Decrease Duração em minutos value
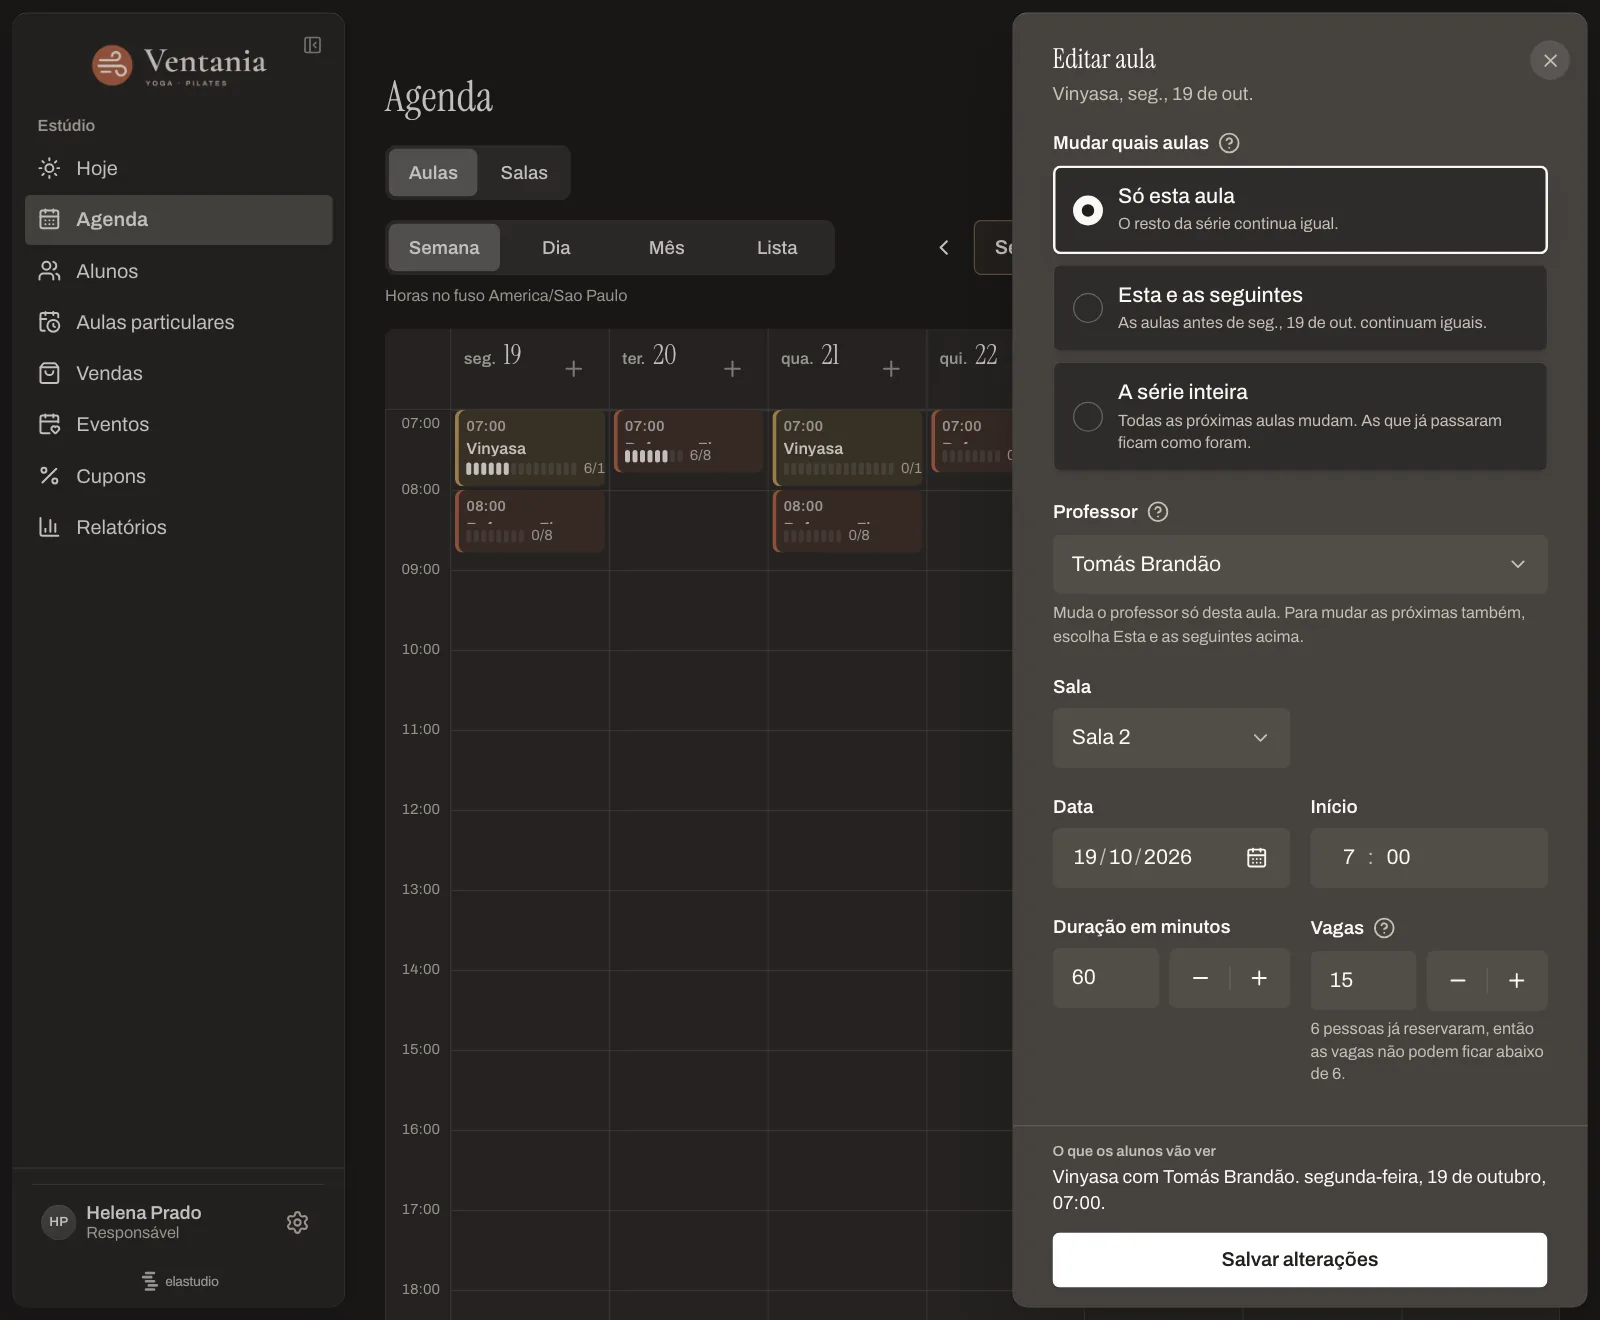This screenshot has height=1320, width=1600. pos(1201,978)
